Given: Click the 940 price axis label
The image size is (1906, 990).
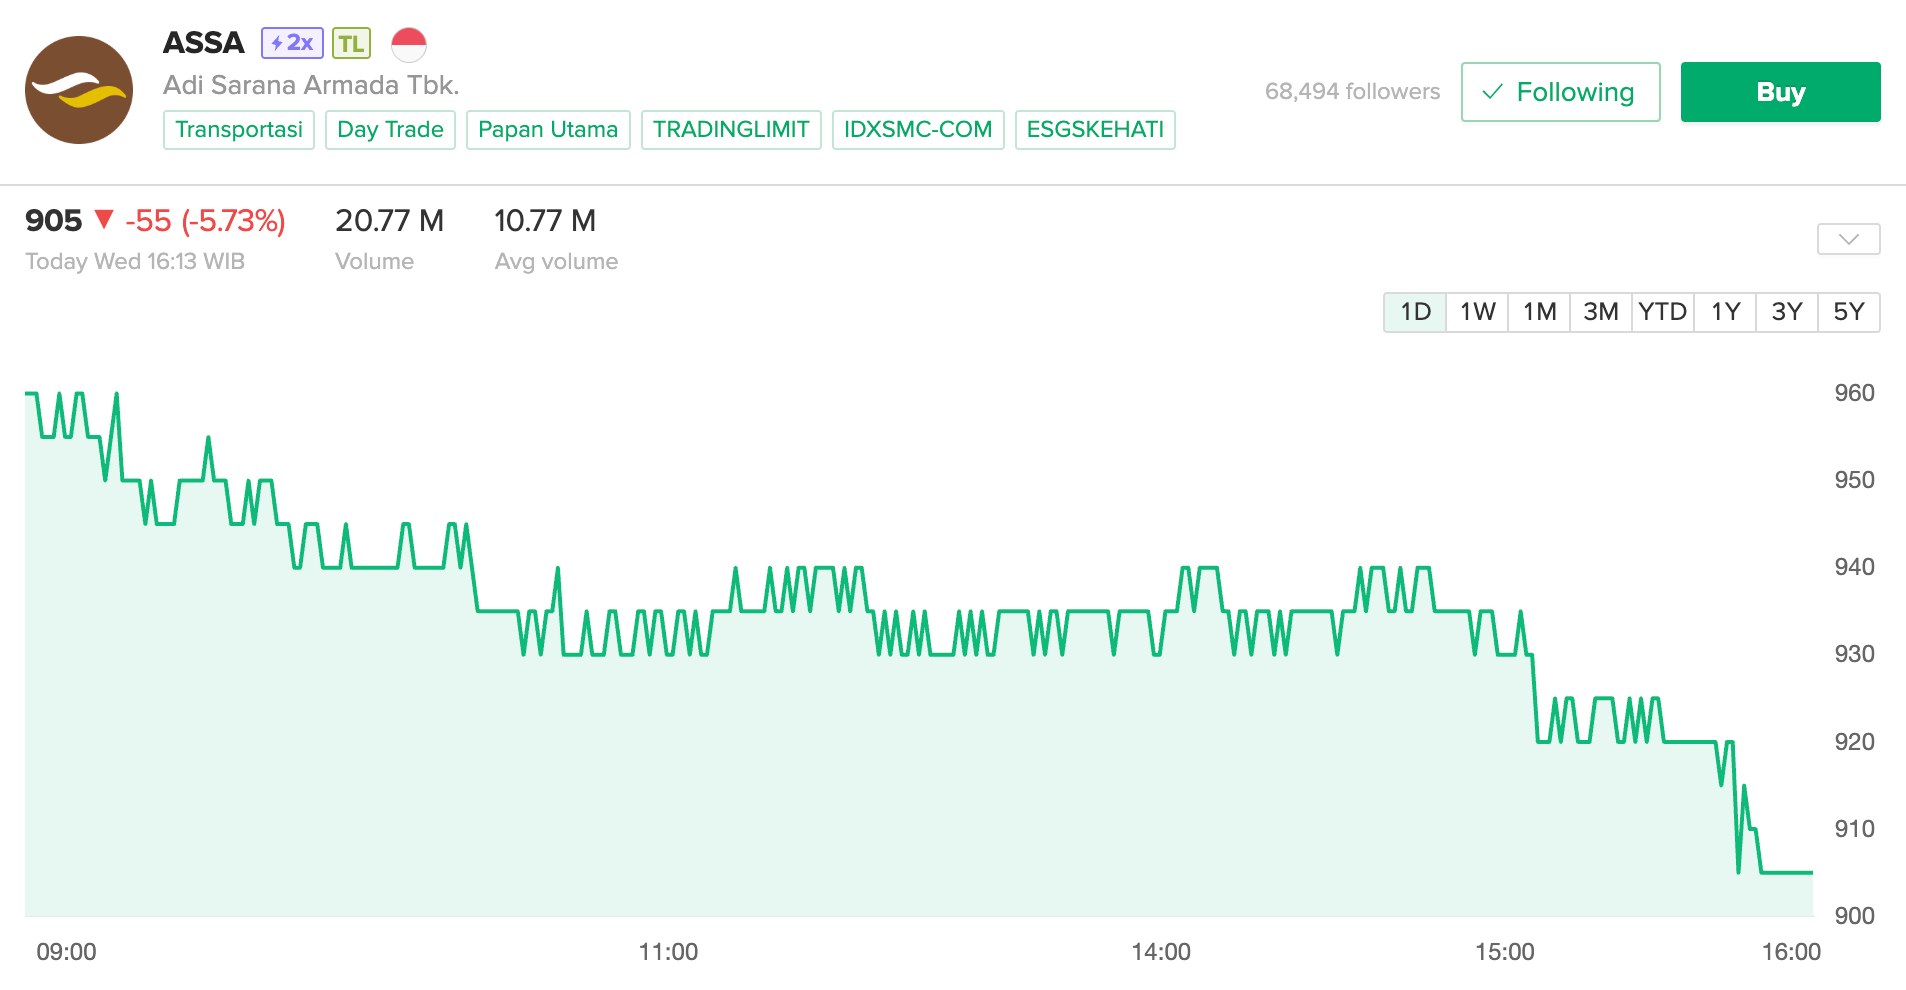Looking at the screenshot, I should click(1854, 567).
